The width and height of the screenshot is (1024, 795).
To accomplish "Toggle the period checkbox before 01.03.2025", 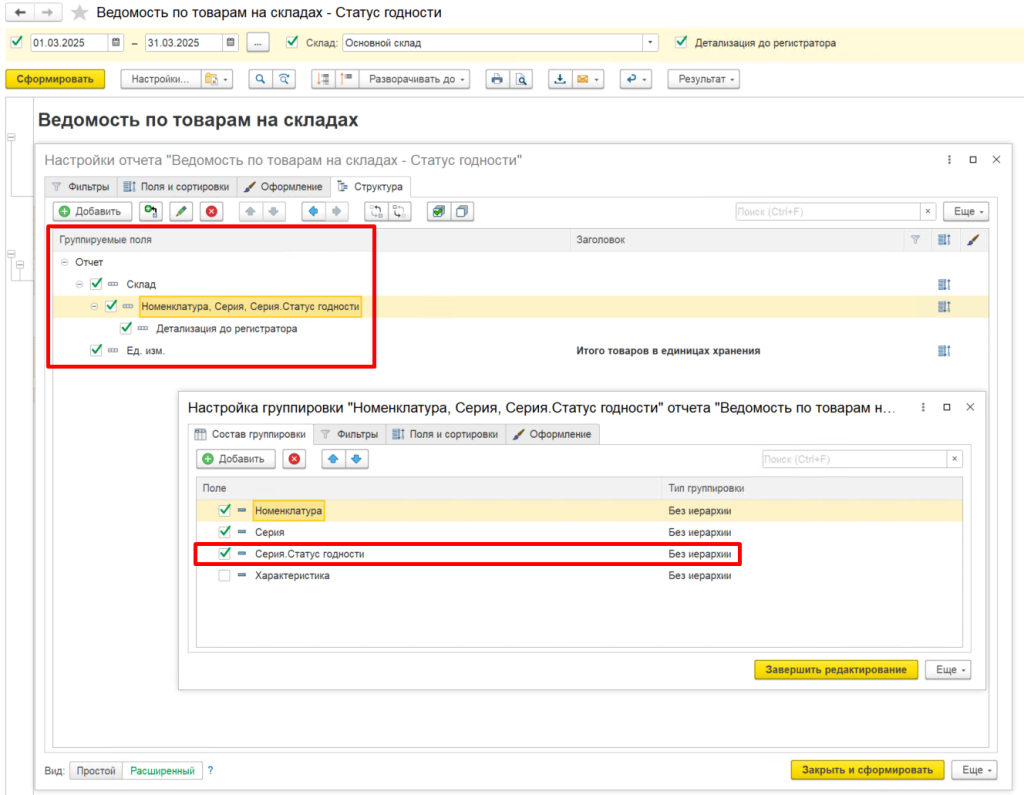I will (x=17, y=42).
